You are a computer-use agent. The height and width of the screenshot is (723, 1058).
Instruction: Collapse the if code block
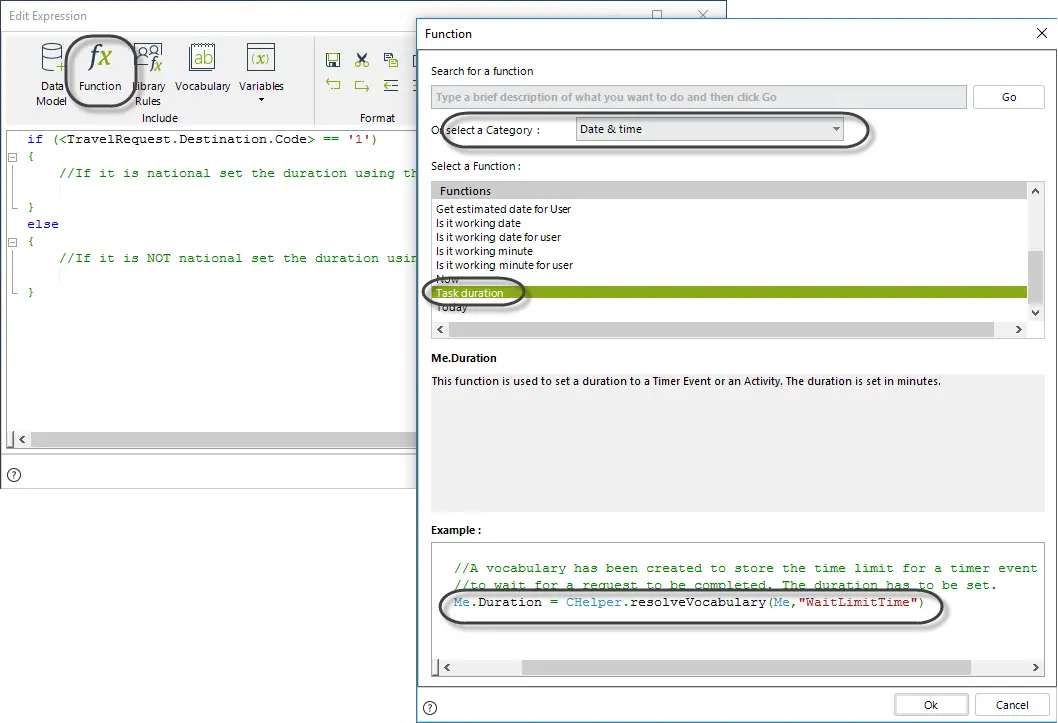[x=12, y=156]
